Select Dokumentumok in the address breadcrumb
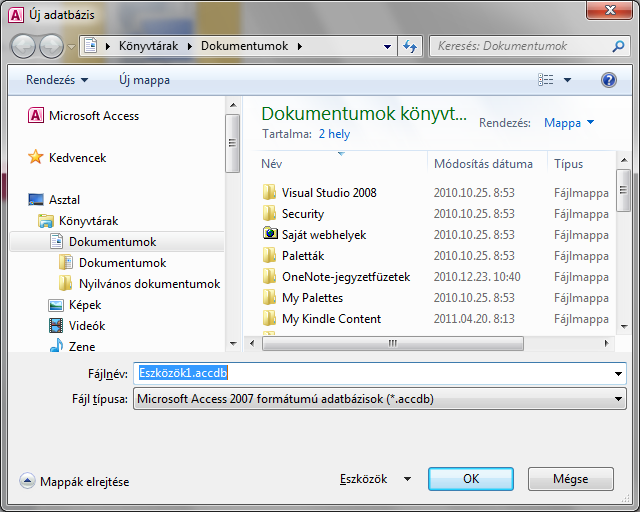 point(244,46)
